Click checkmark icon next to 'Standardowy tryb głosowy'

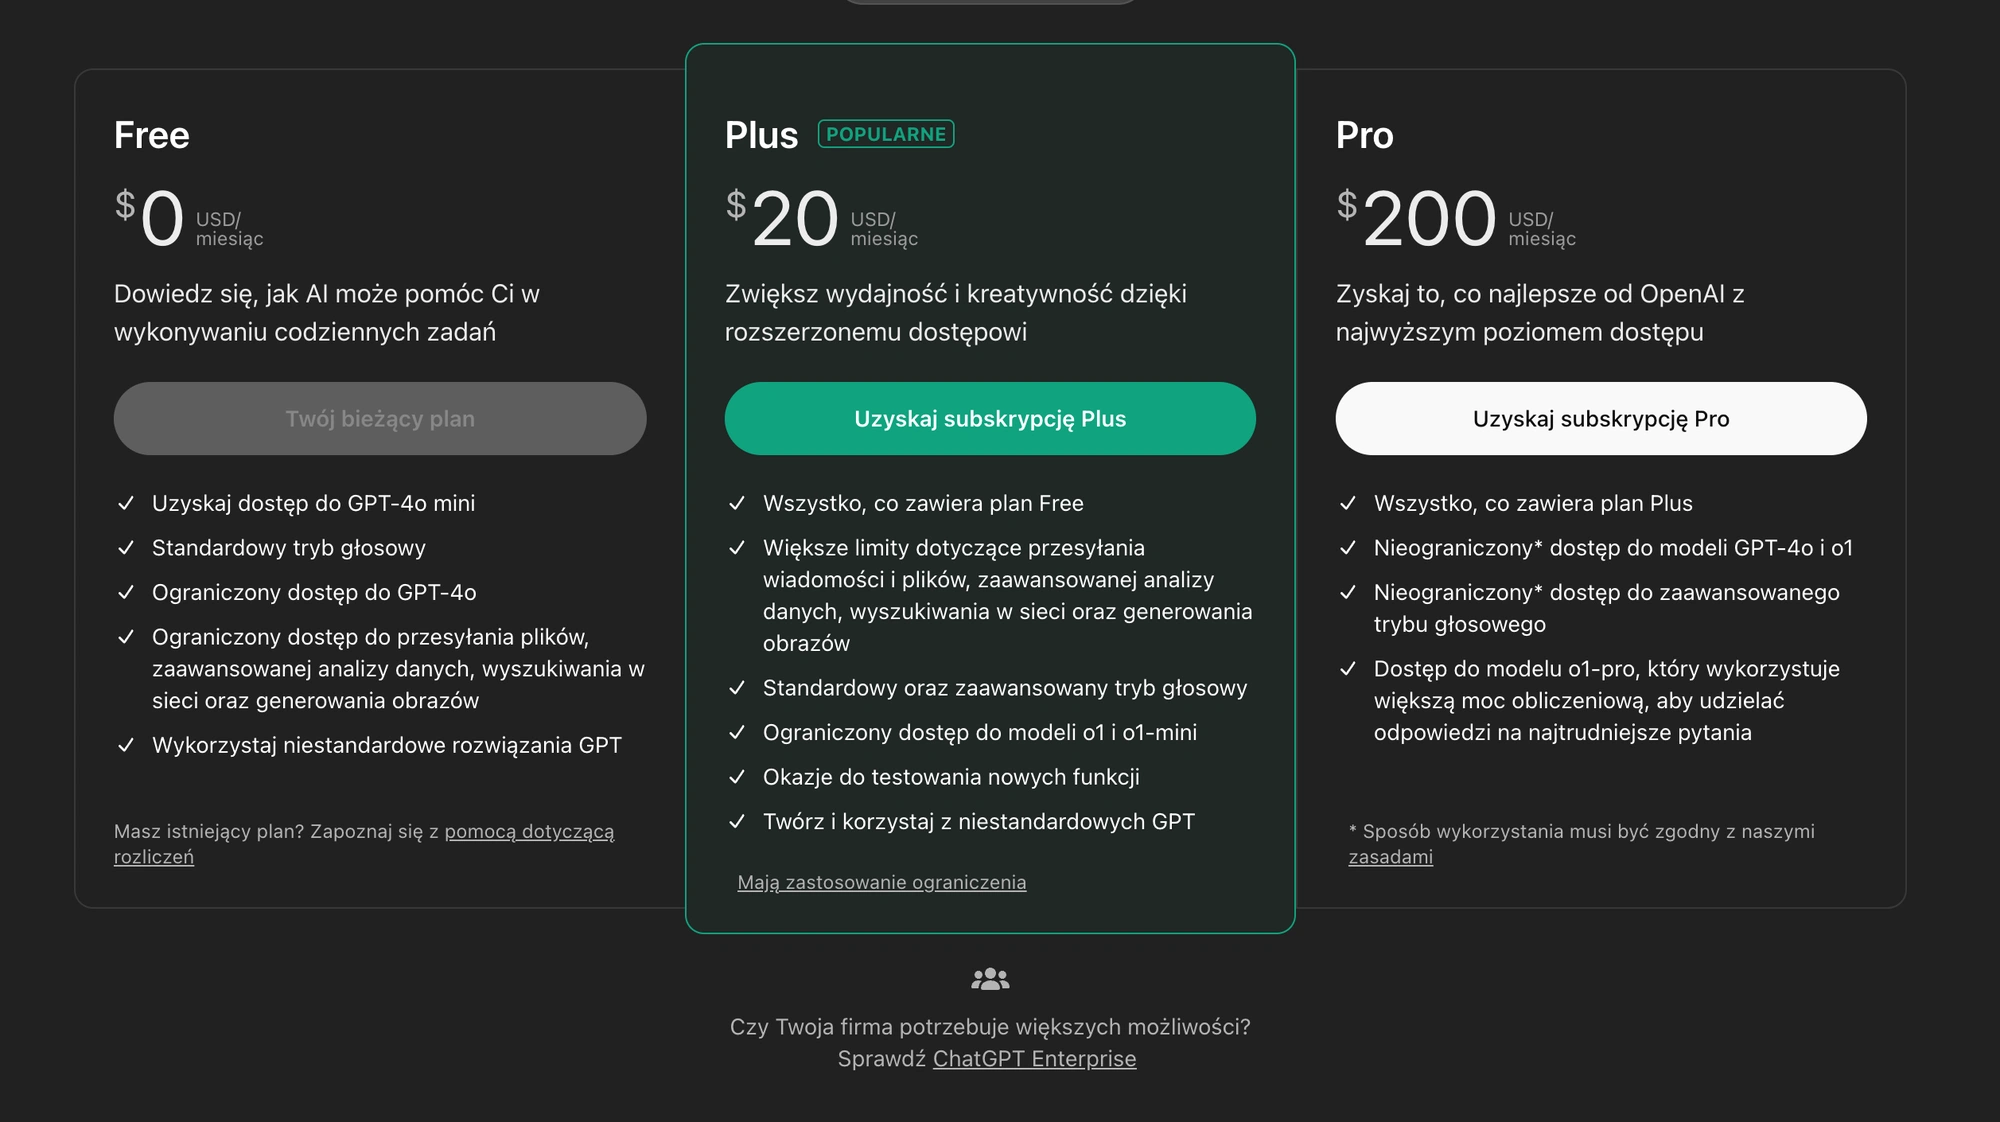(126, 548)
